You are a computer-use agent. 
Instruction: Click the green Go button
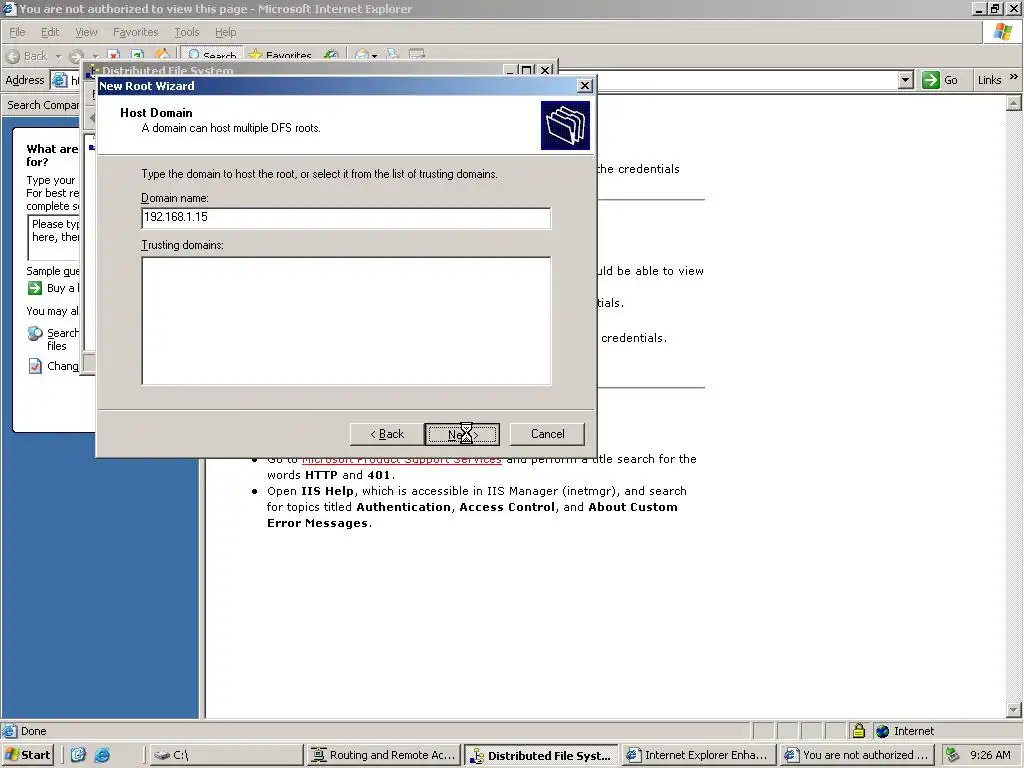click(940, 80)
